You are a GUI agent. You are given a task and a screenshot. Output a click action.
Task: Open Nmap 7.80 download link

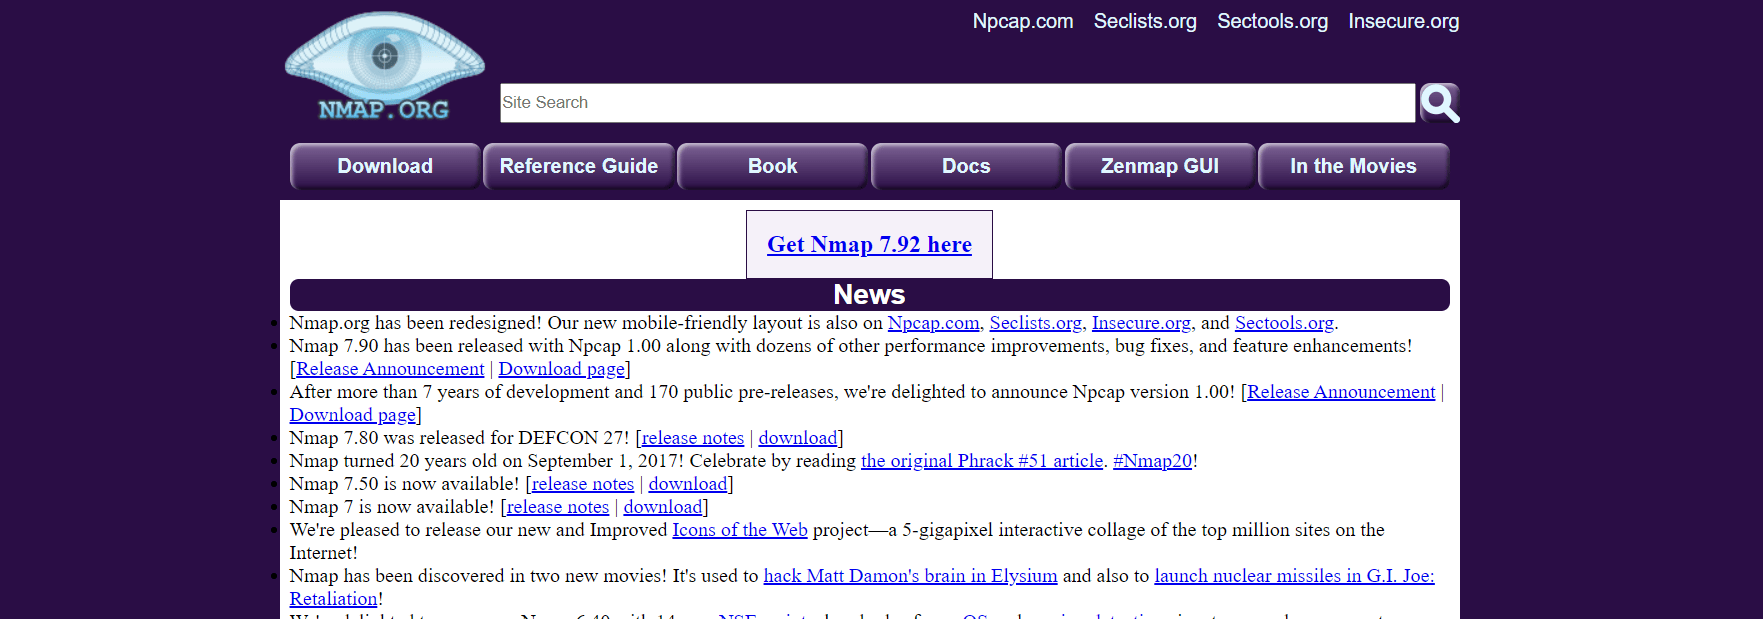[797, 438]
